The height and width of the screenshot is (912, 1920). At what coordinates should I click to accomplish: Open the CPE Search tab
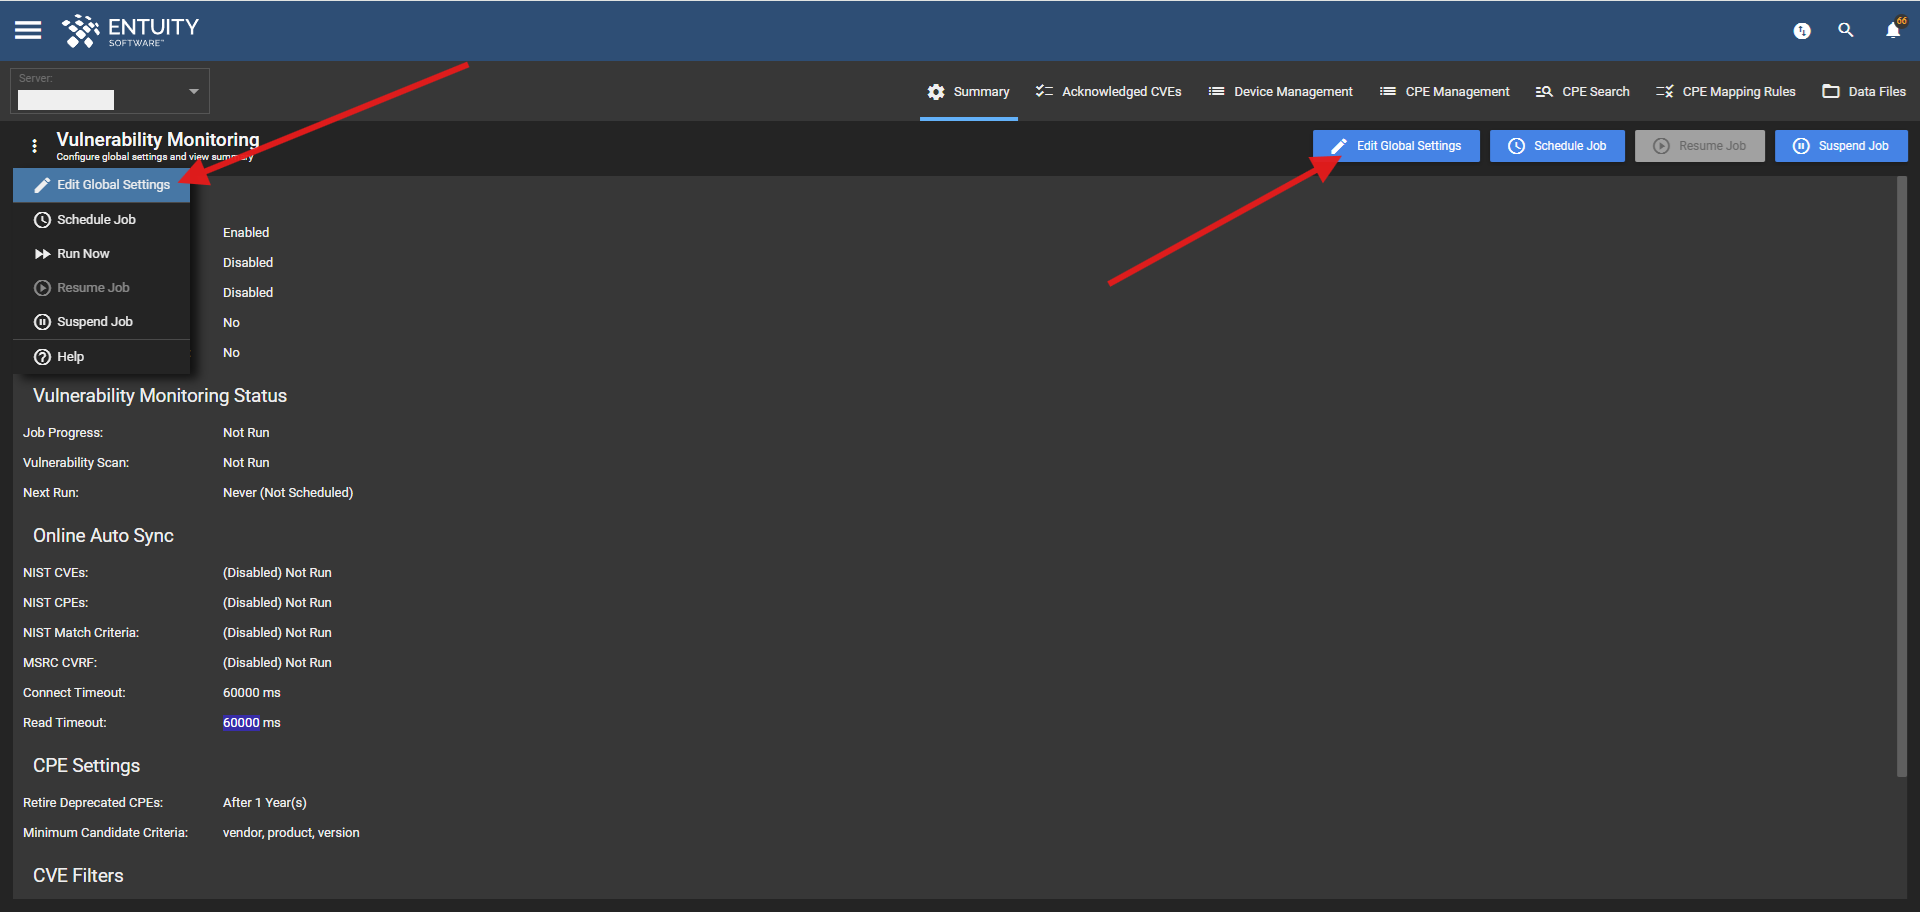[1582, 91]
